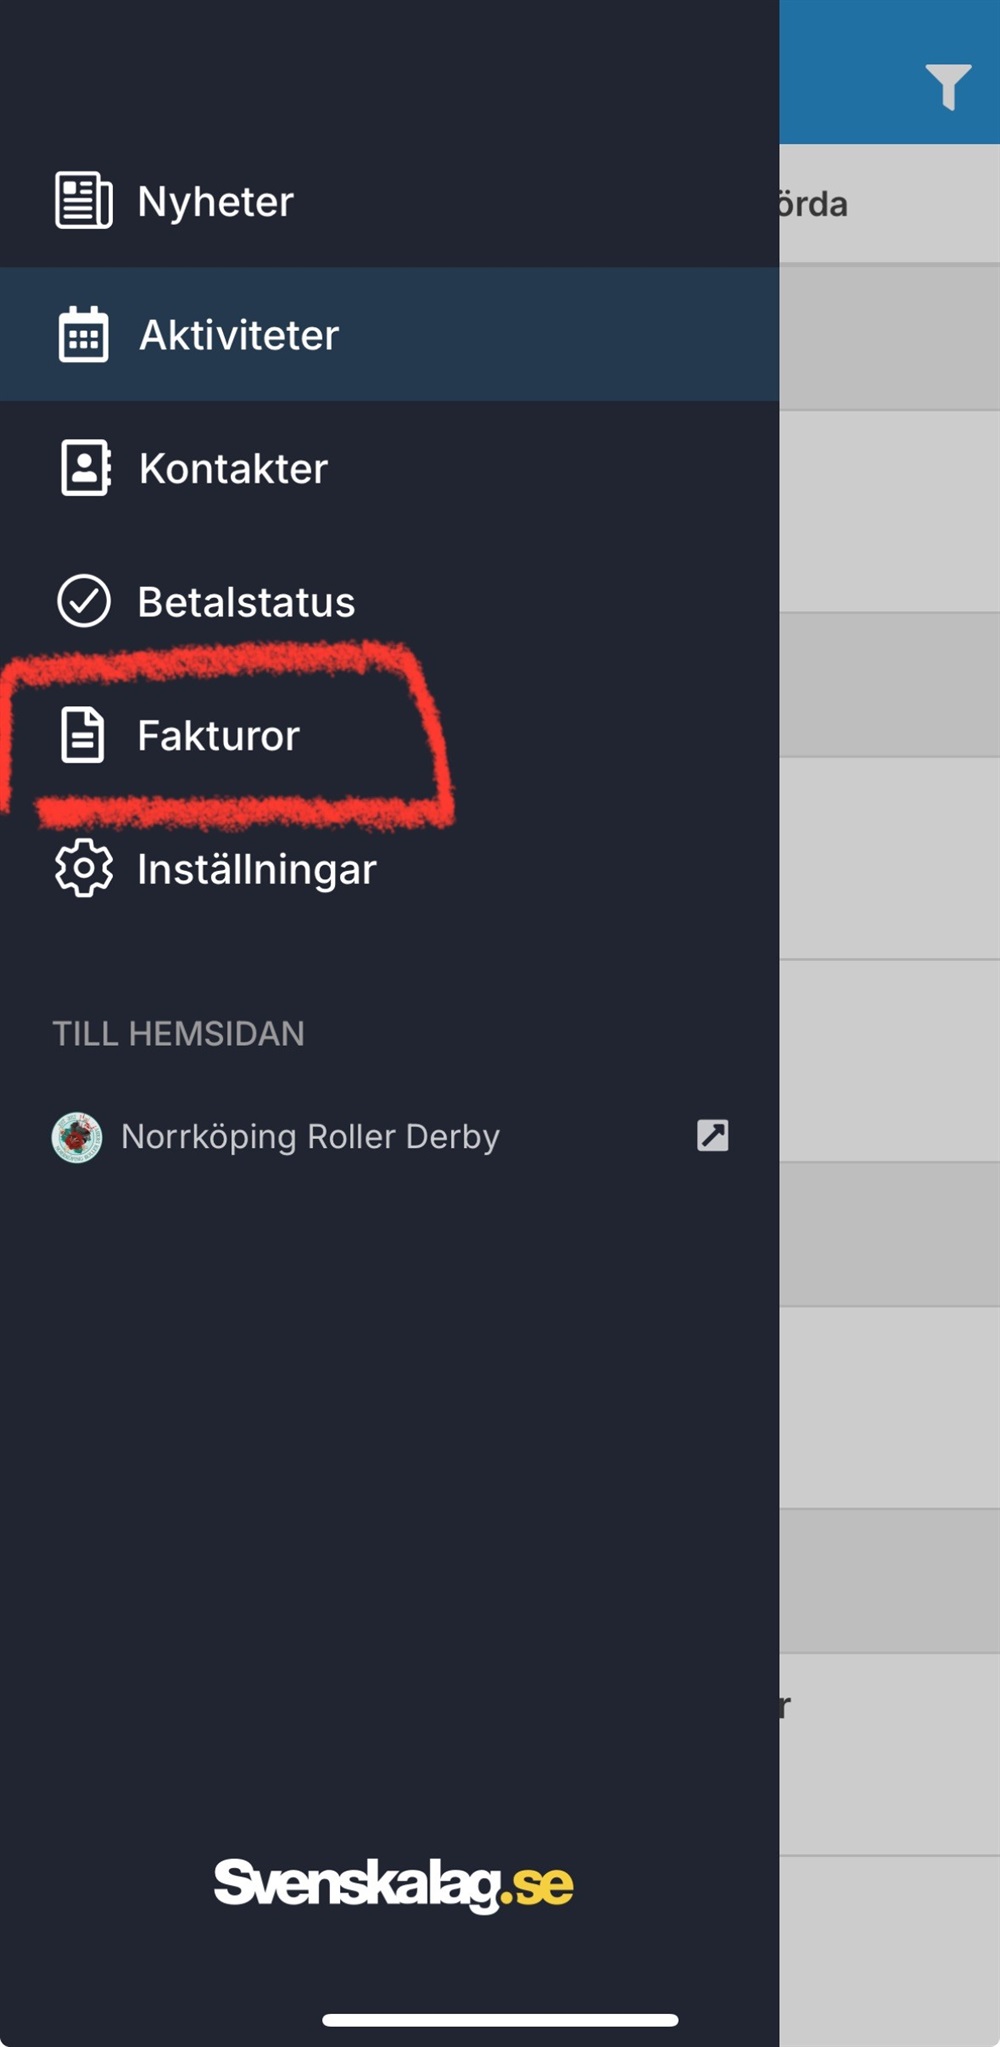Tap the Fakturor document icon
Image resolution: width=1000 pixels, height=2047 pixels.
pyautogui.click(x=82, y=735)
